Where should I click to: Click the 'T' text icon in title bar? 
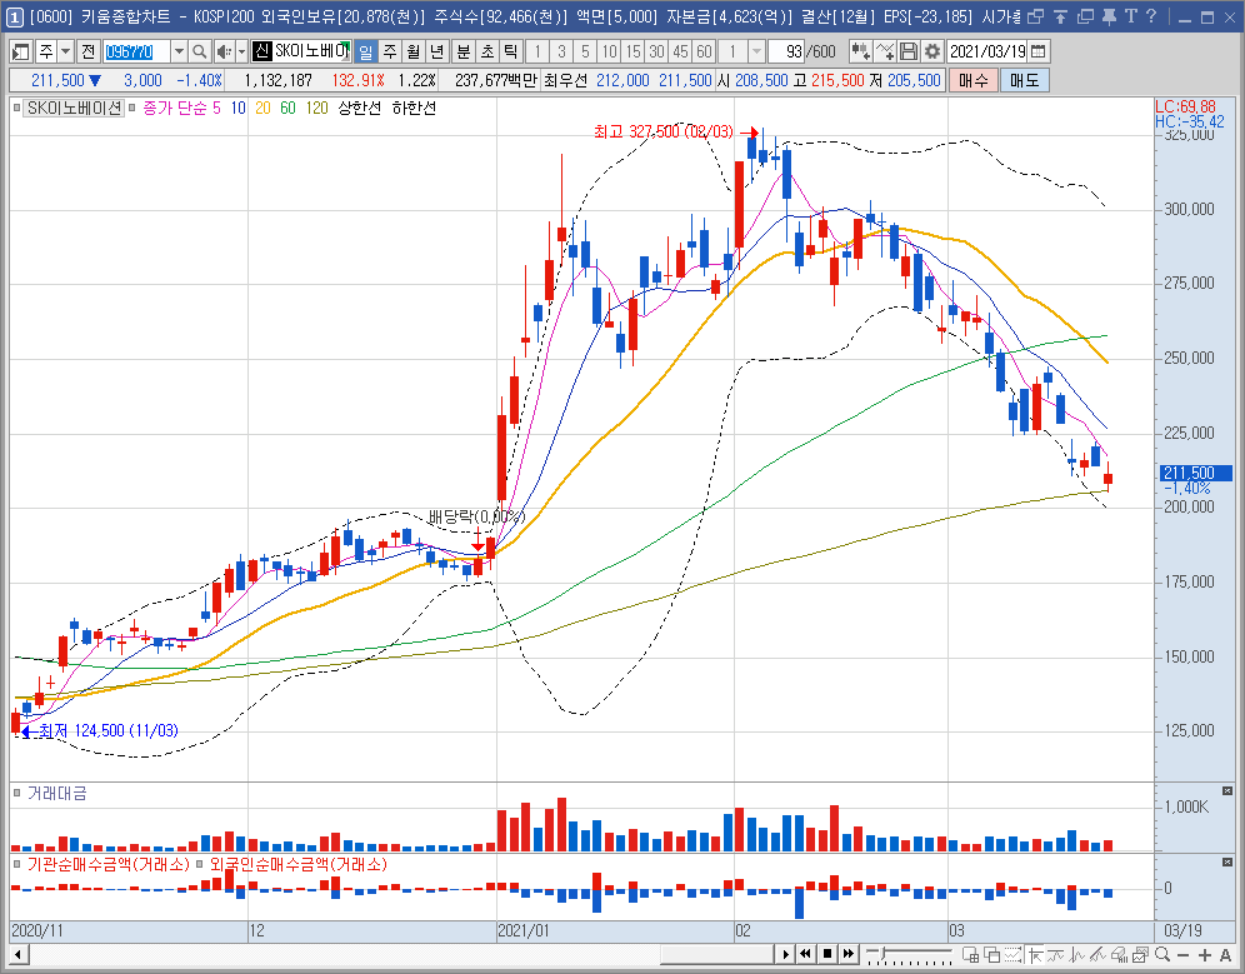pos(1131,16)
